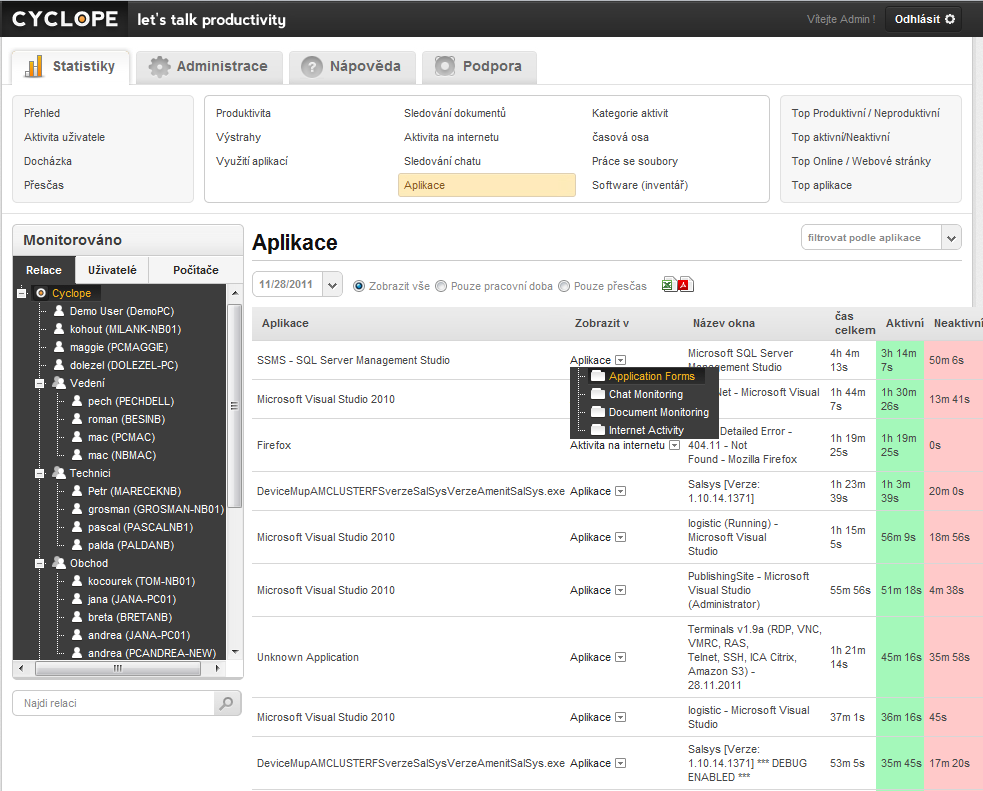Click the Nápověda question mark icon
Image resolution: width=983 pixels, height=791 pixels.
pos(312,66)
